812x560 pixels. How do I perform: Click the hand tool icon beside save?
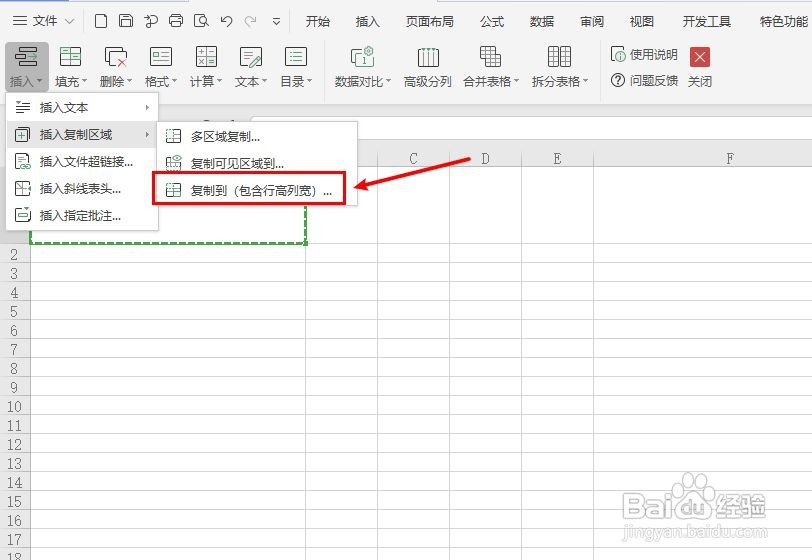point(151,21)
